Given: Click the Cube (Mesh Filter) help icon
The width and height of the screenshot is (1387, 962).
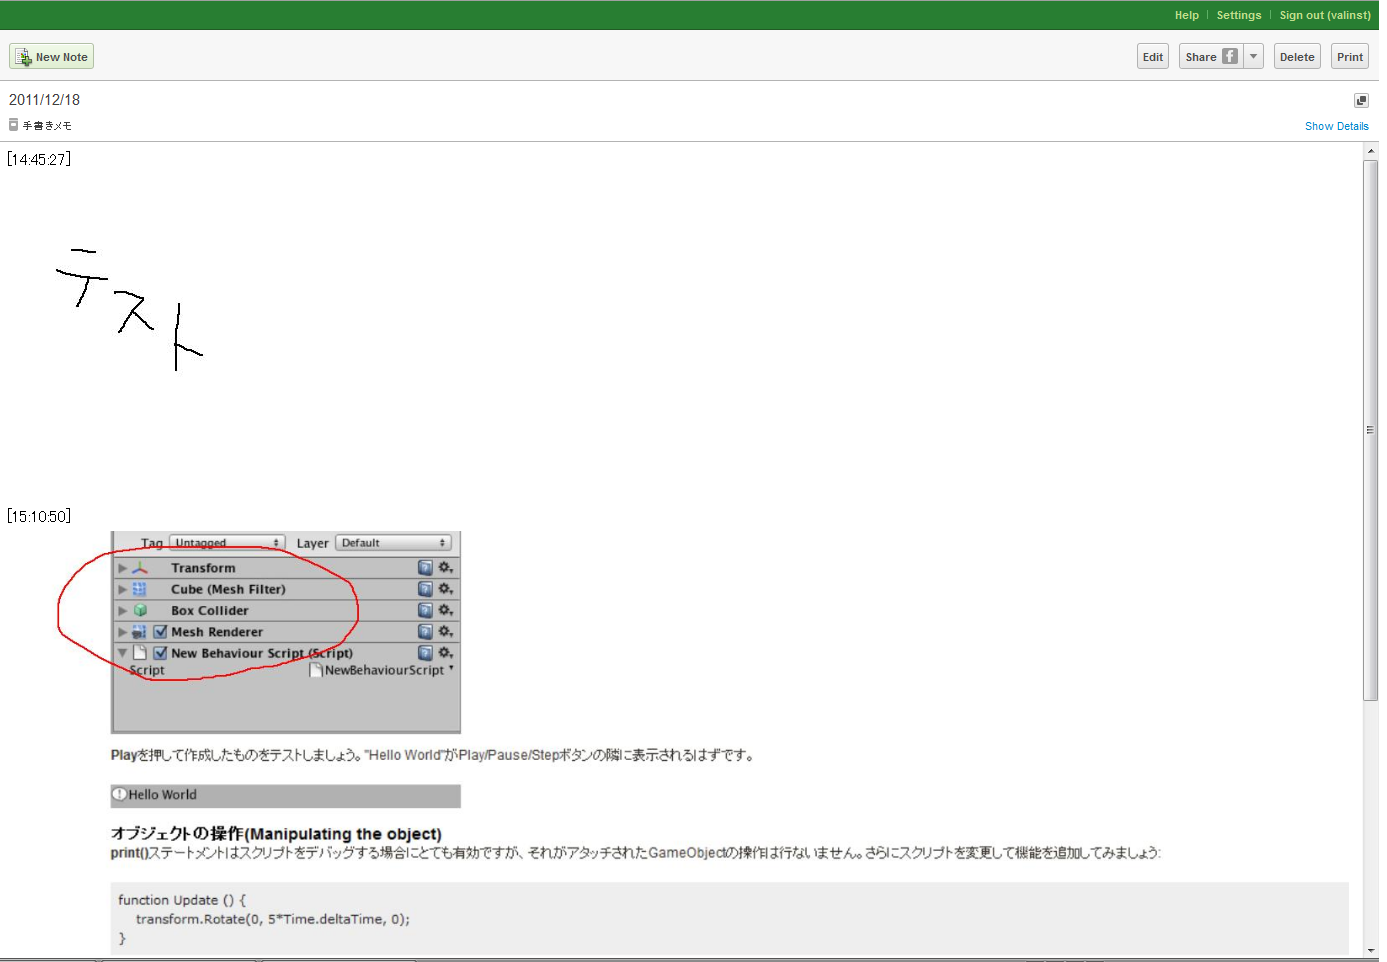Looking at the screenshot, I should (x=425, y=589).
